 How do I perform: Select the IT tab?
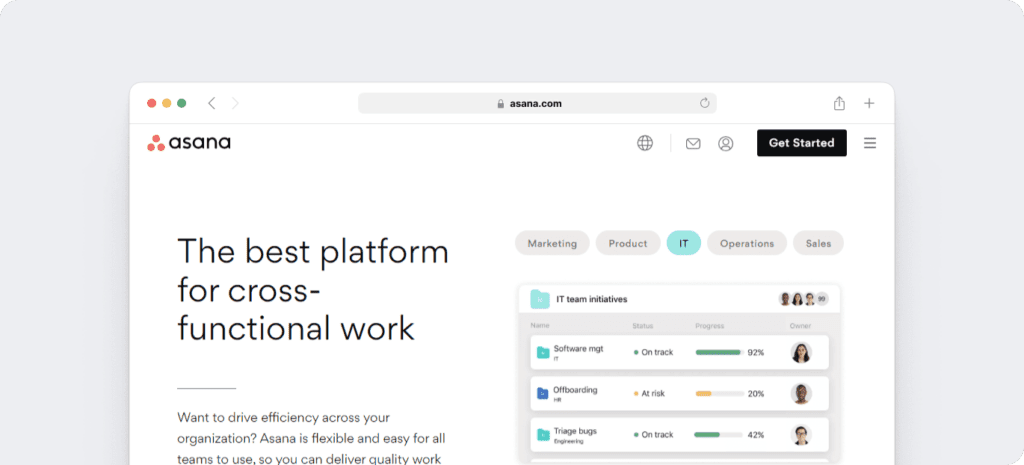click(x=684, y=243)
